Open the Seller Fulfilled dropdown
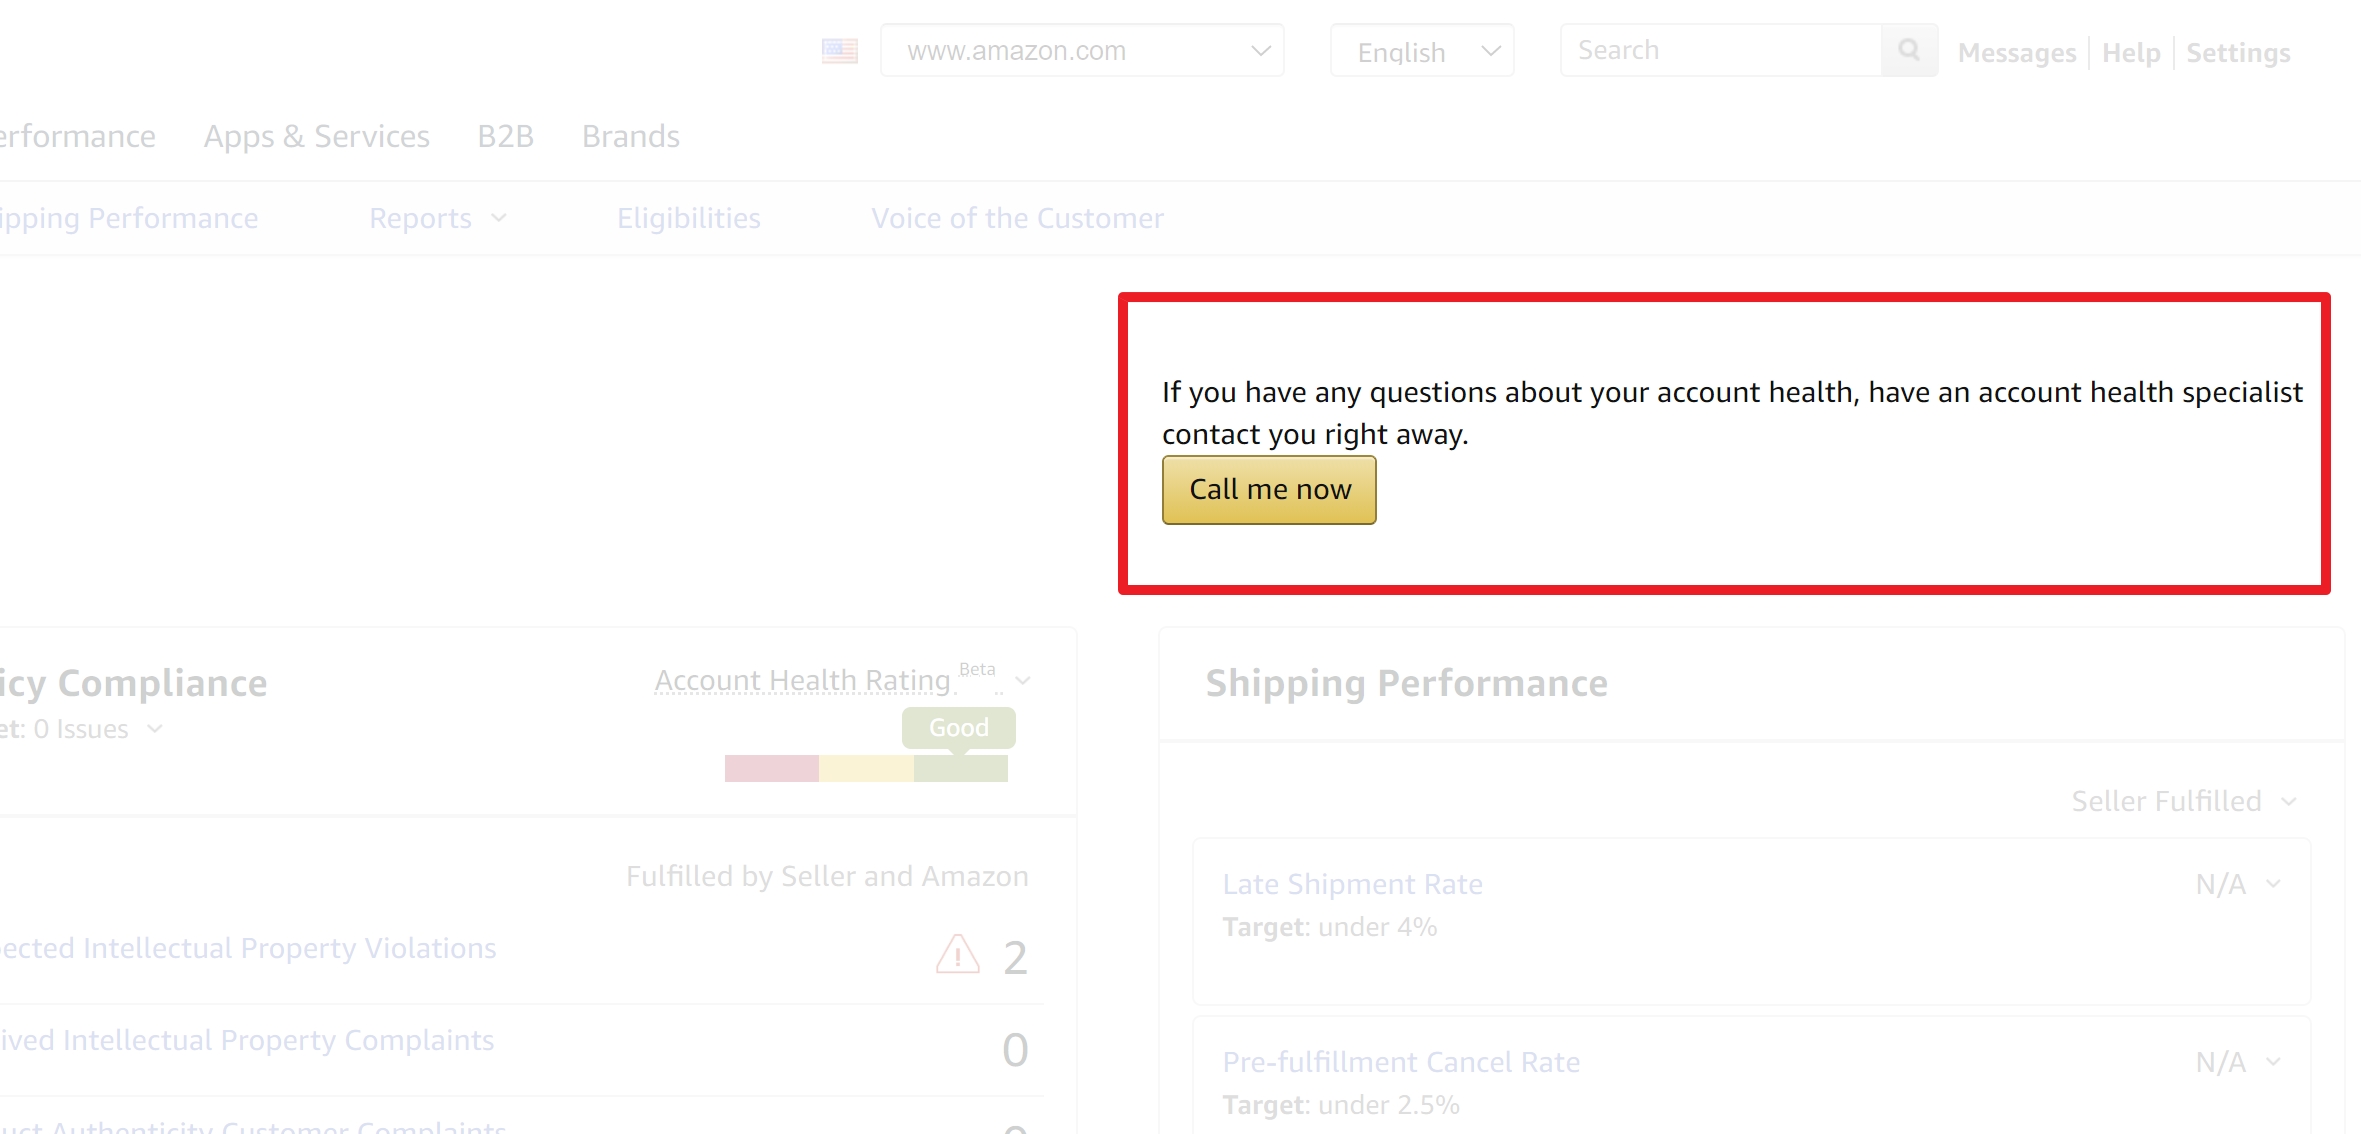 point(2184,801)
